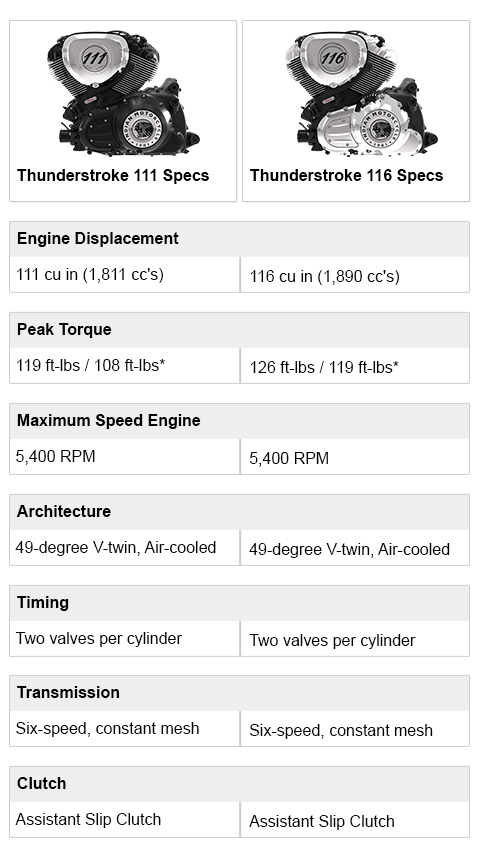Click the Maximum Speed Engine header

[x=239, y=421]
